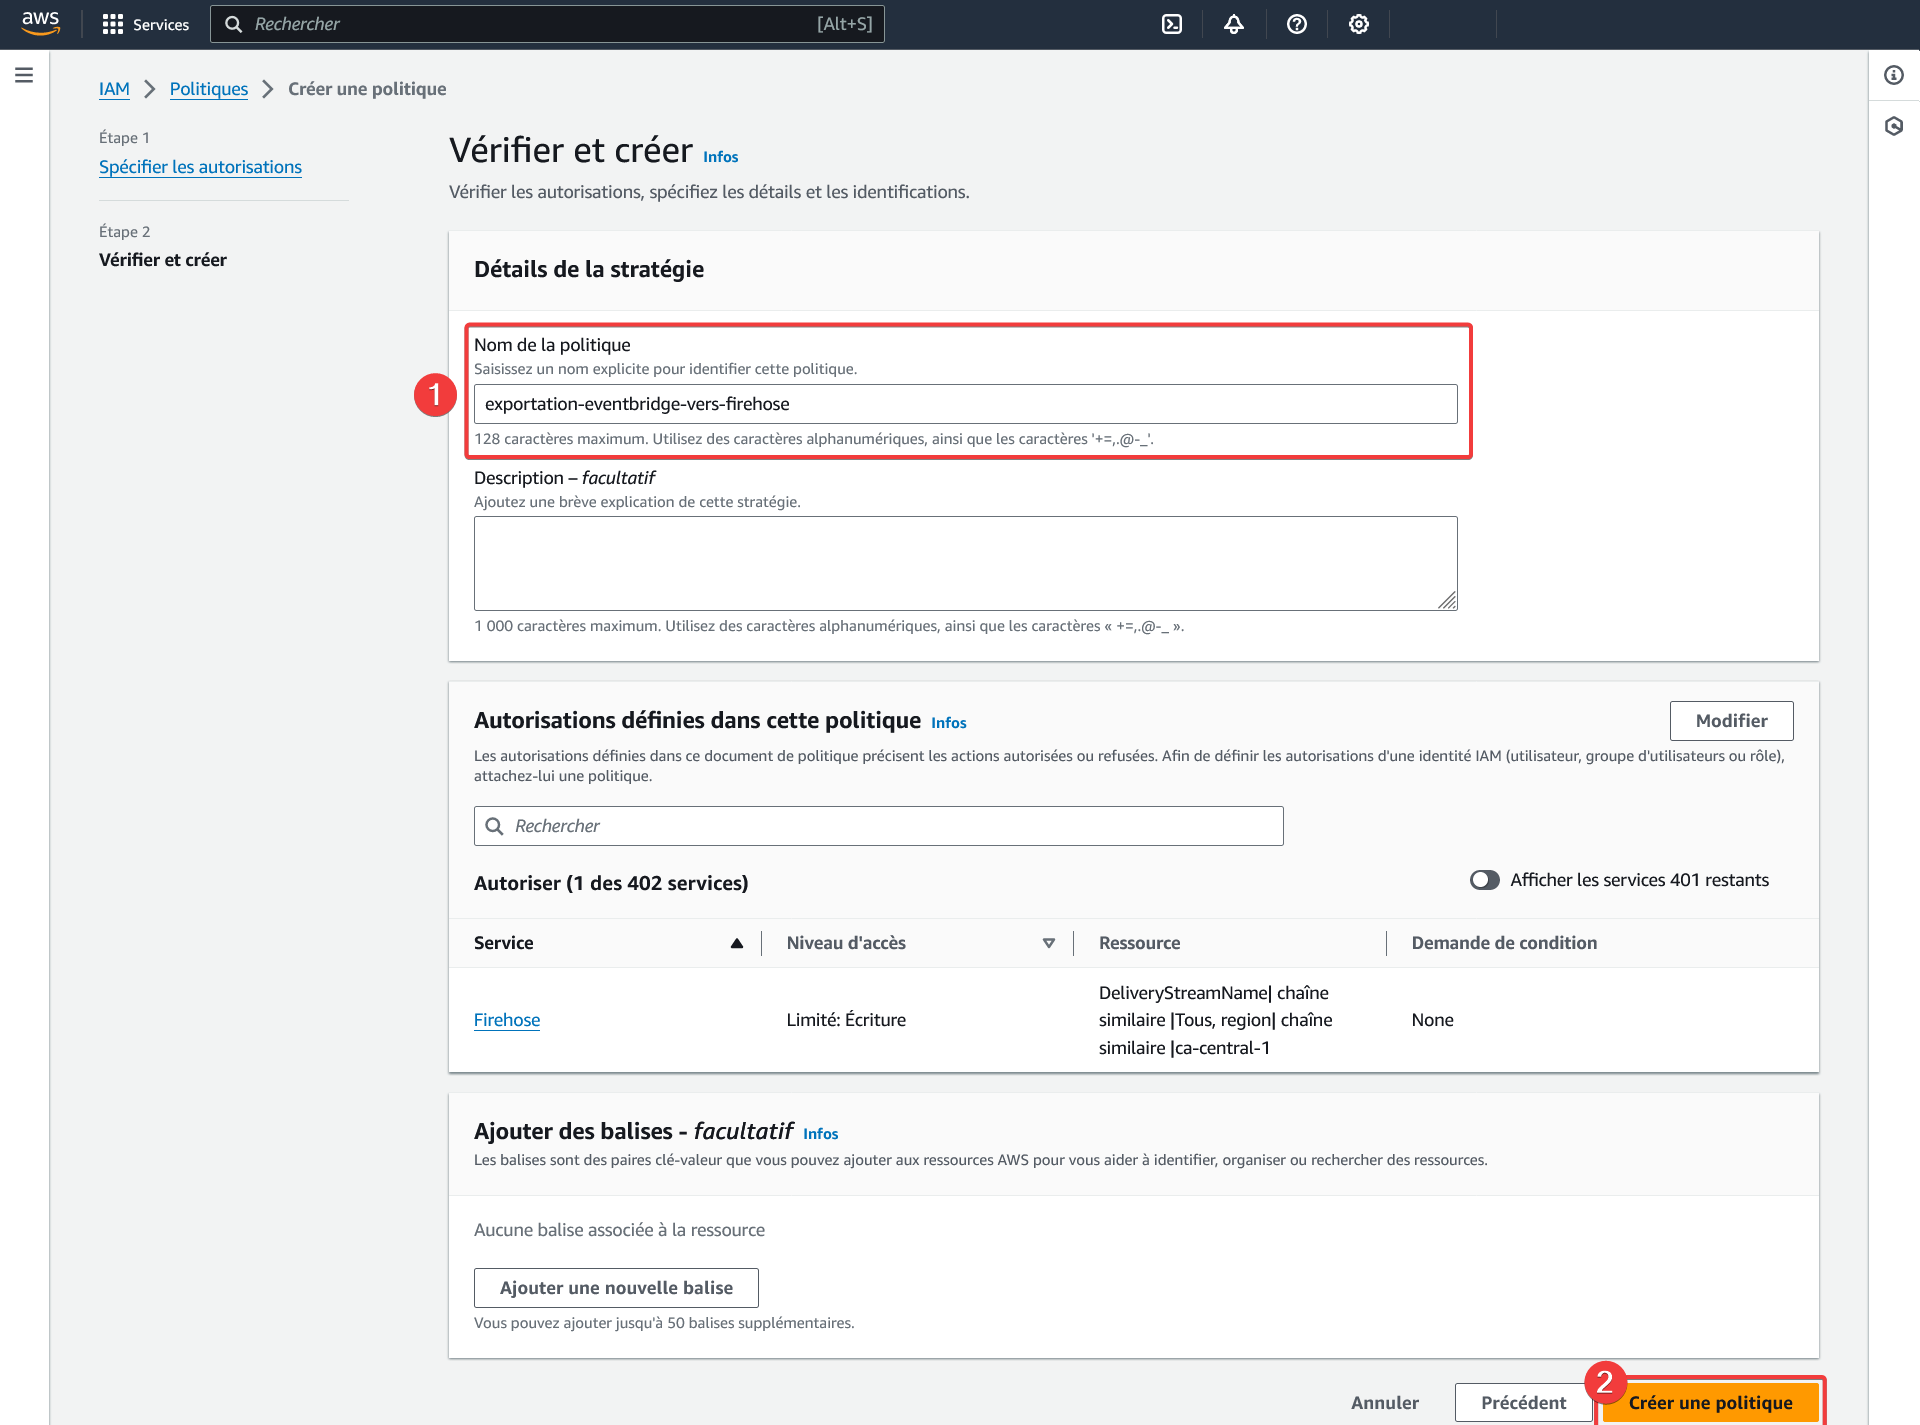Click the notifications bell icon

pyautogui.click(x=1236, y=24)
